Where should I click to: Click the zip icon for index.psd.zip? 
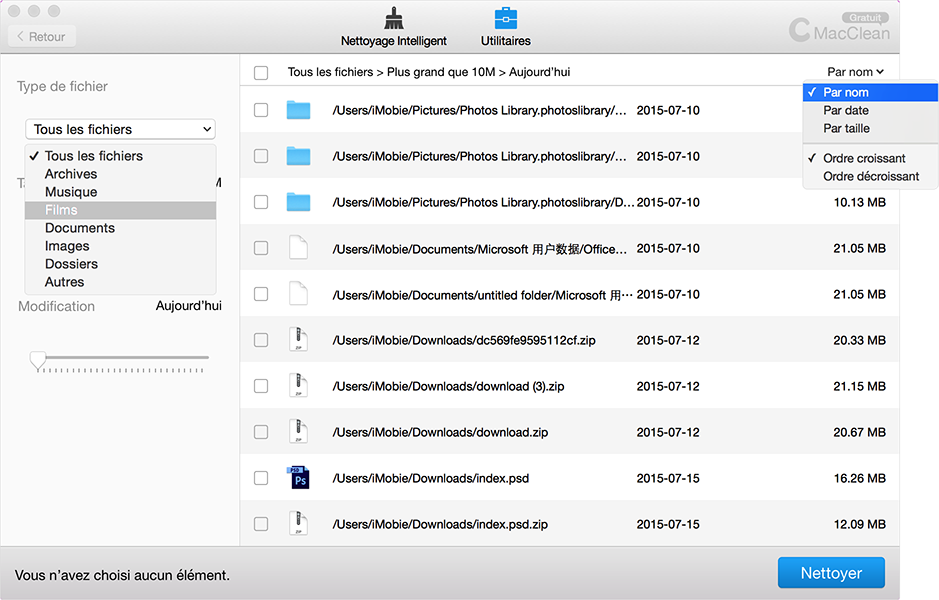[298, 524]
